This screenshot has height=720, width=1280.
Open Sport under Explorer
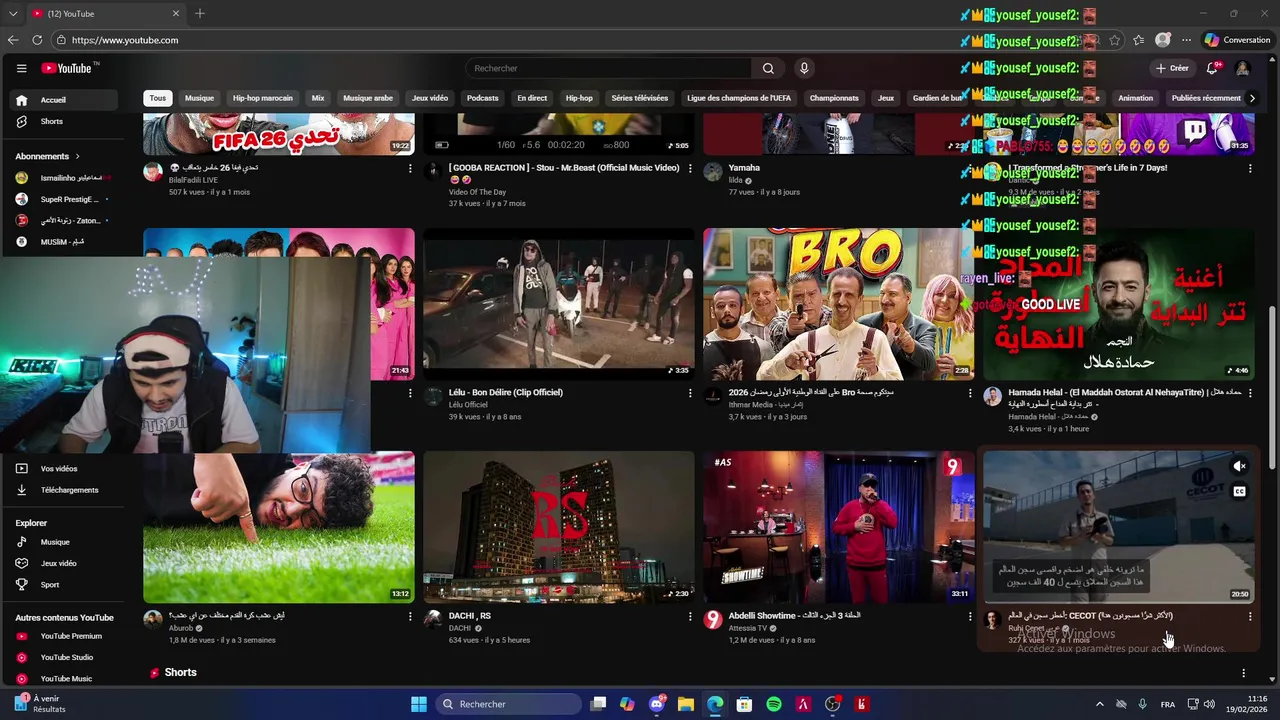pos(62,584)
